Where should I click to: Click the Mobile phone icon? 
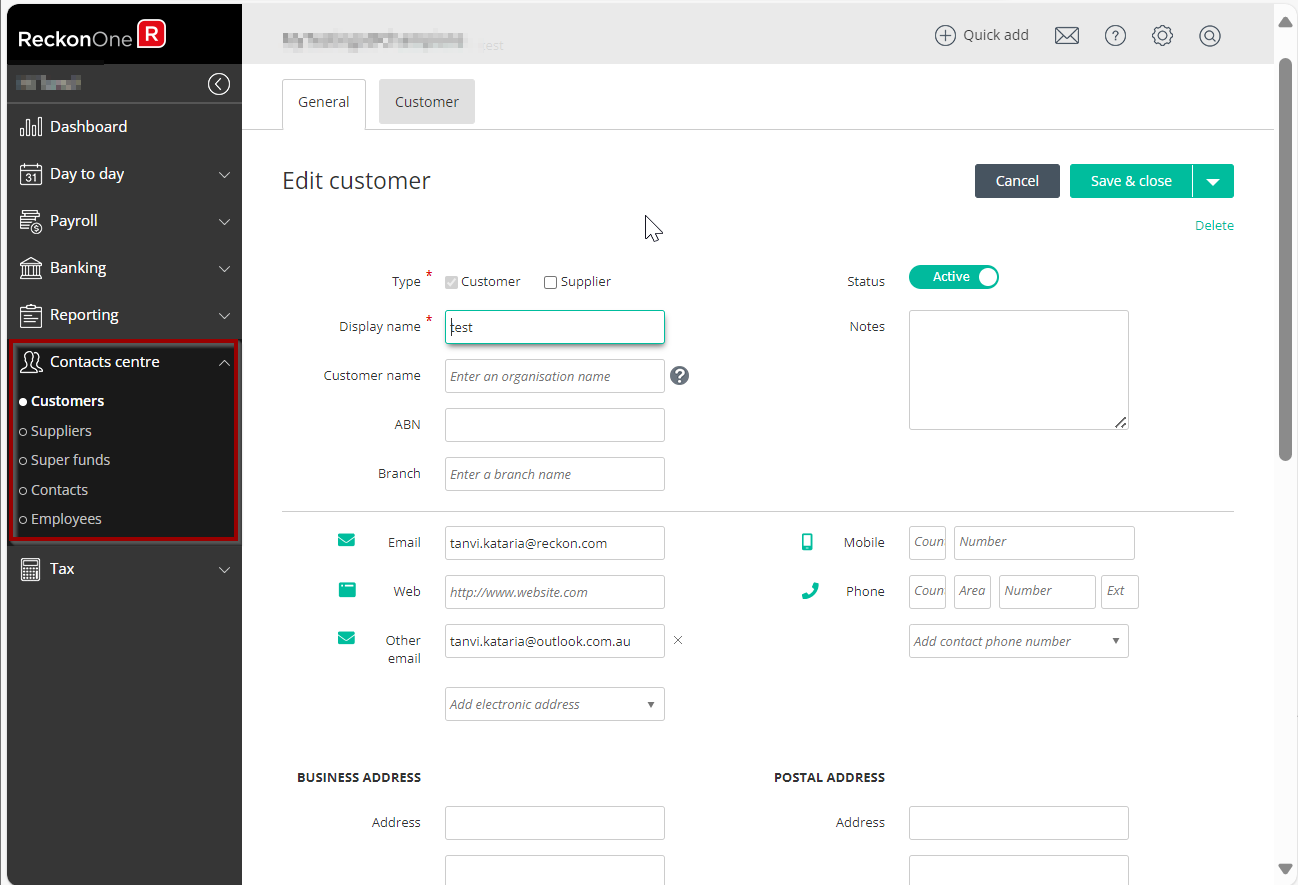[x=808, y=542]
